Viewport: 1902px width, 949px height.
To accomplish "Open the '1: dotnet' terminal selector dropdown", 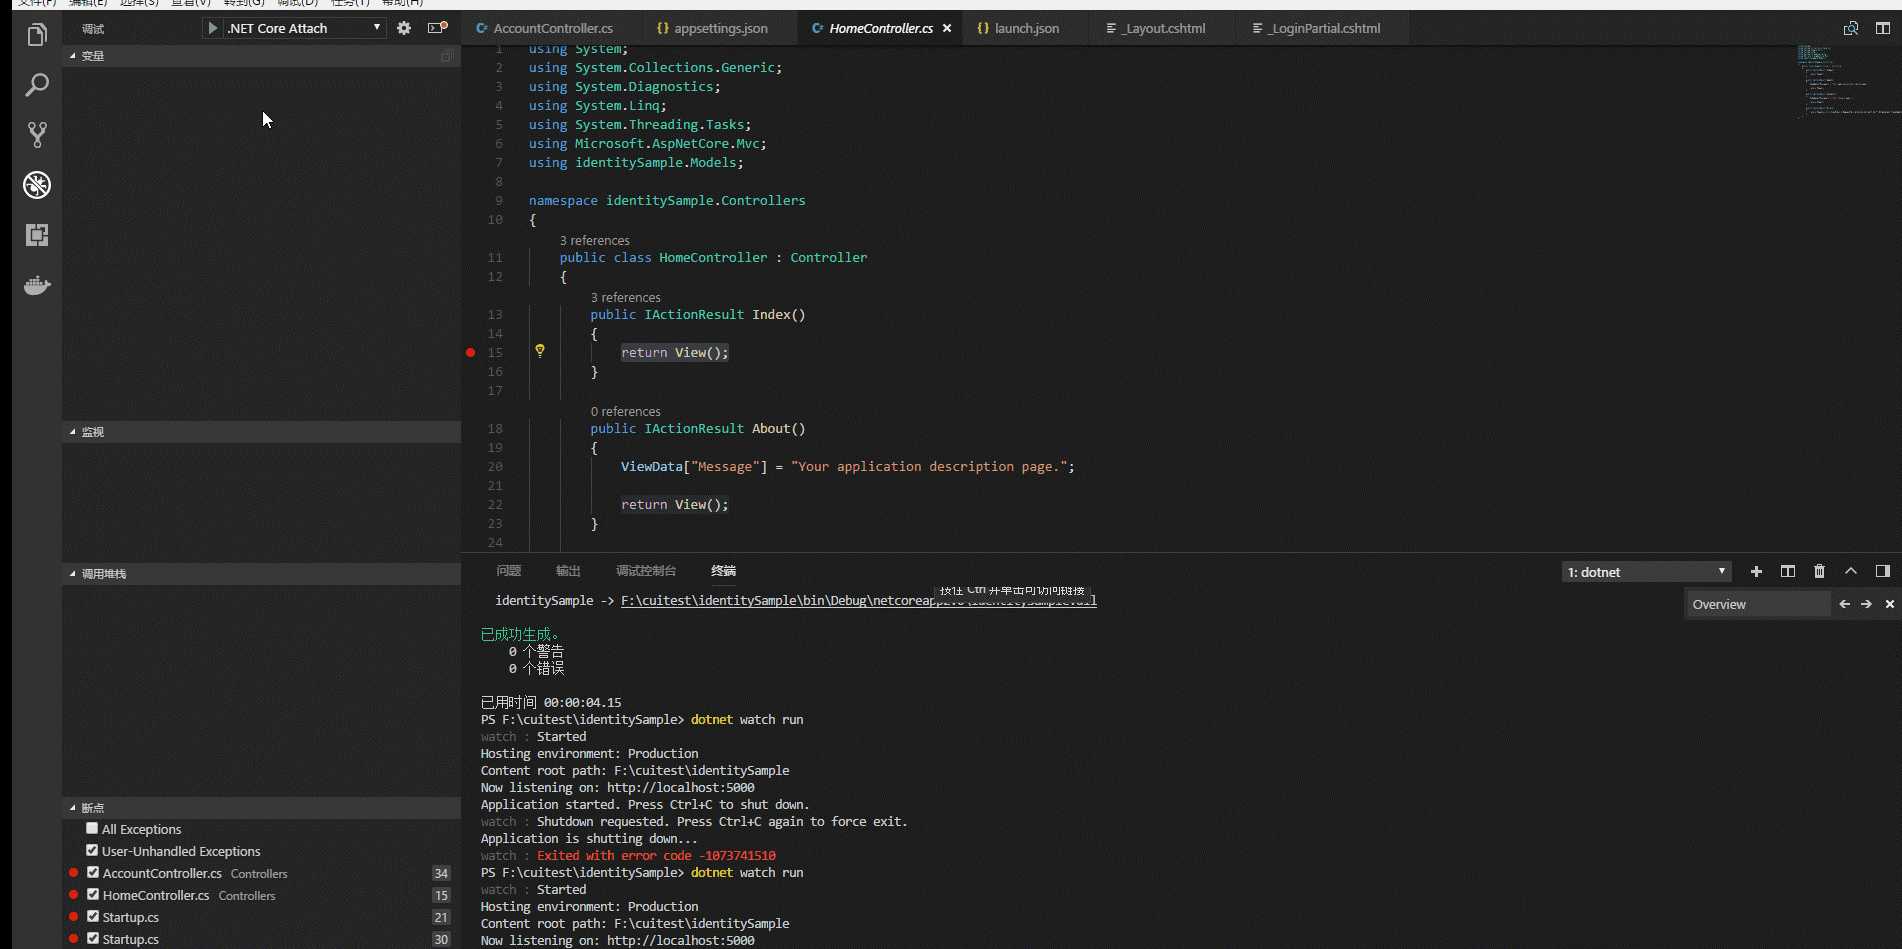I will (x=1646, y=572).
